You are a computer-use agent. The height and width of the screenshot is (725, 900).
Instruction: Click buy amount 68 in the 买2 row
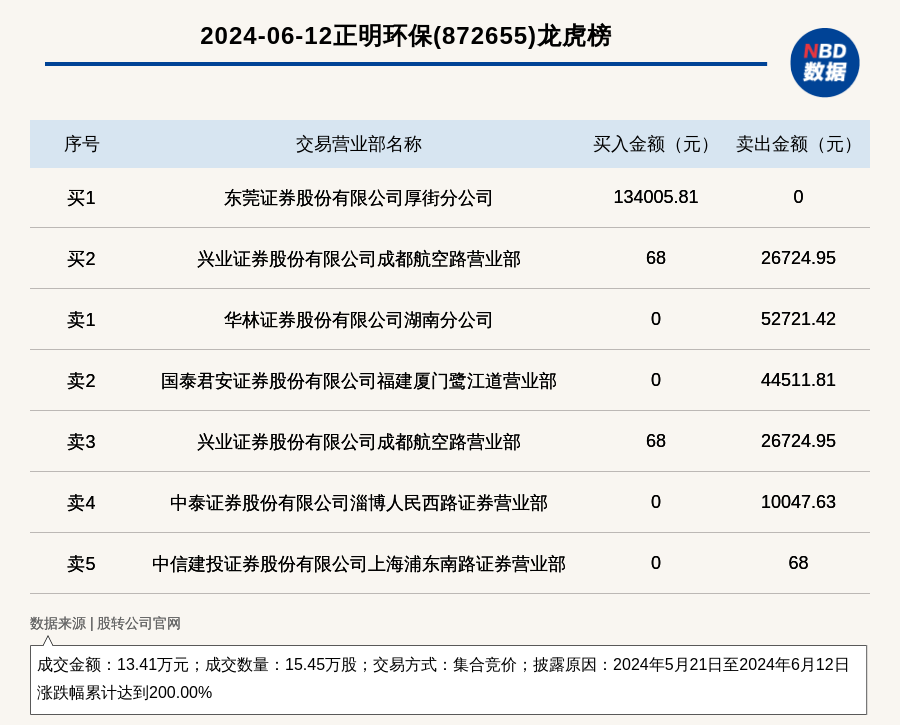[x=655, y=258]
